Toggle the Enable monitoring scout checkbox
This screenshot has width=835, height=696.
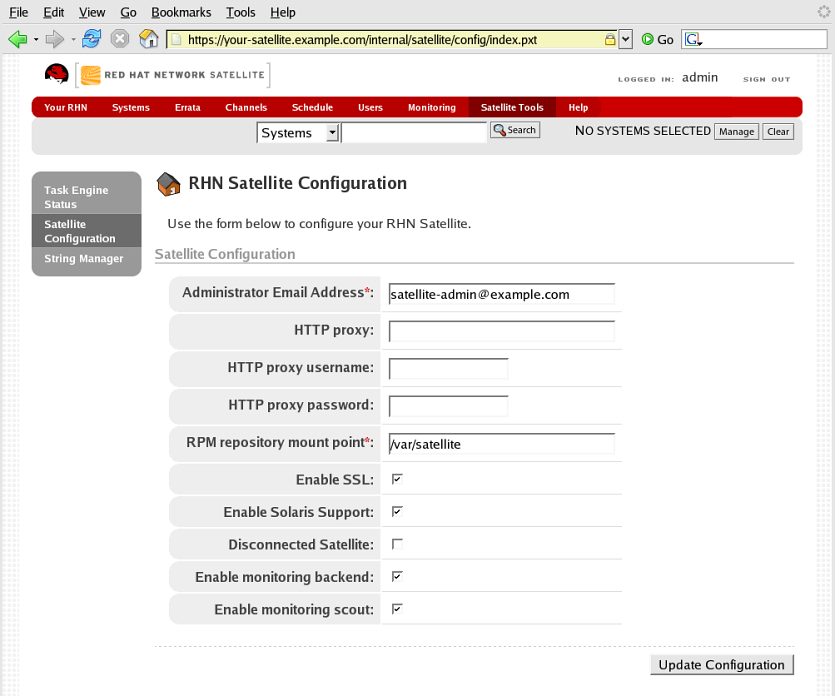click(x=397, y=609)
